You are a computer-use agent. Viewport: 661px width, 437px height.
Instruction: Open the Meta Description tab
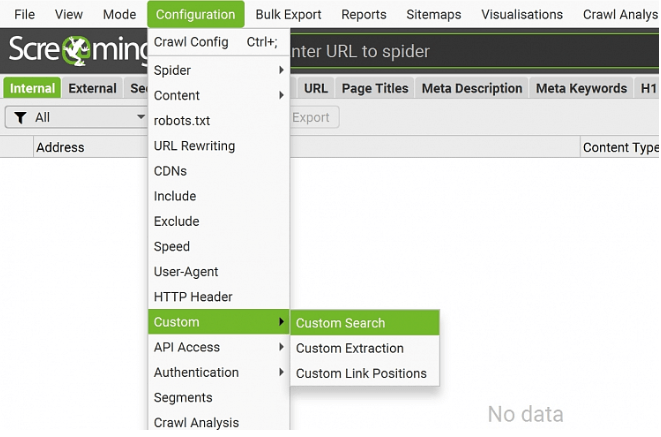click(x=472, y=88)
